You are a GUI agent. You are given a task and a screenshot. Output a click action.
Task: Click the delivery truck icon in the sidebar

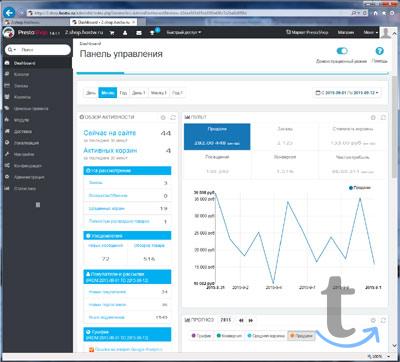(x=7, y=131)
